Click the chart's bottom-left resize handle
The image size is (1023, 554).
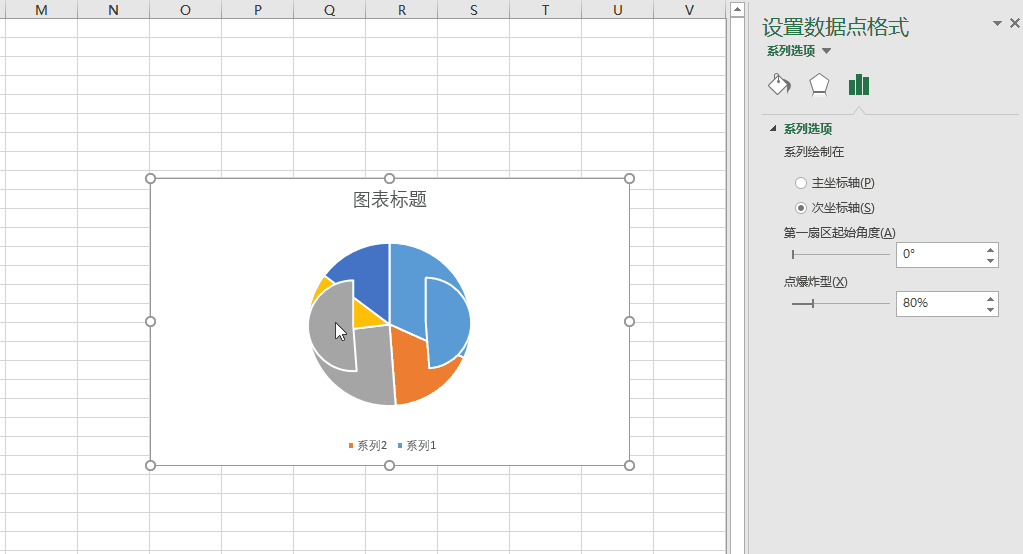[151, 465]
